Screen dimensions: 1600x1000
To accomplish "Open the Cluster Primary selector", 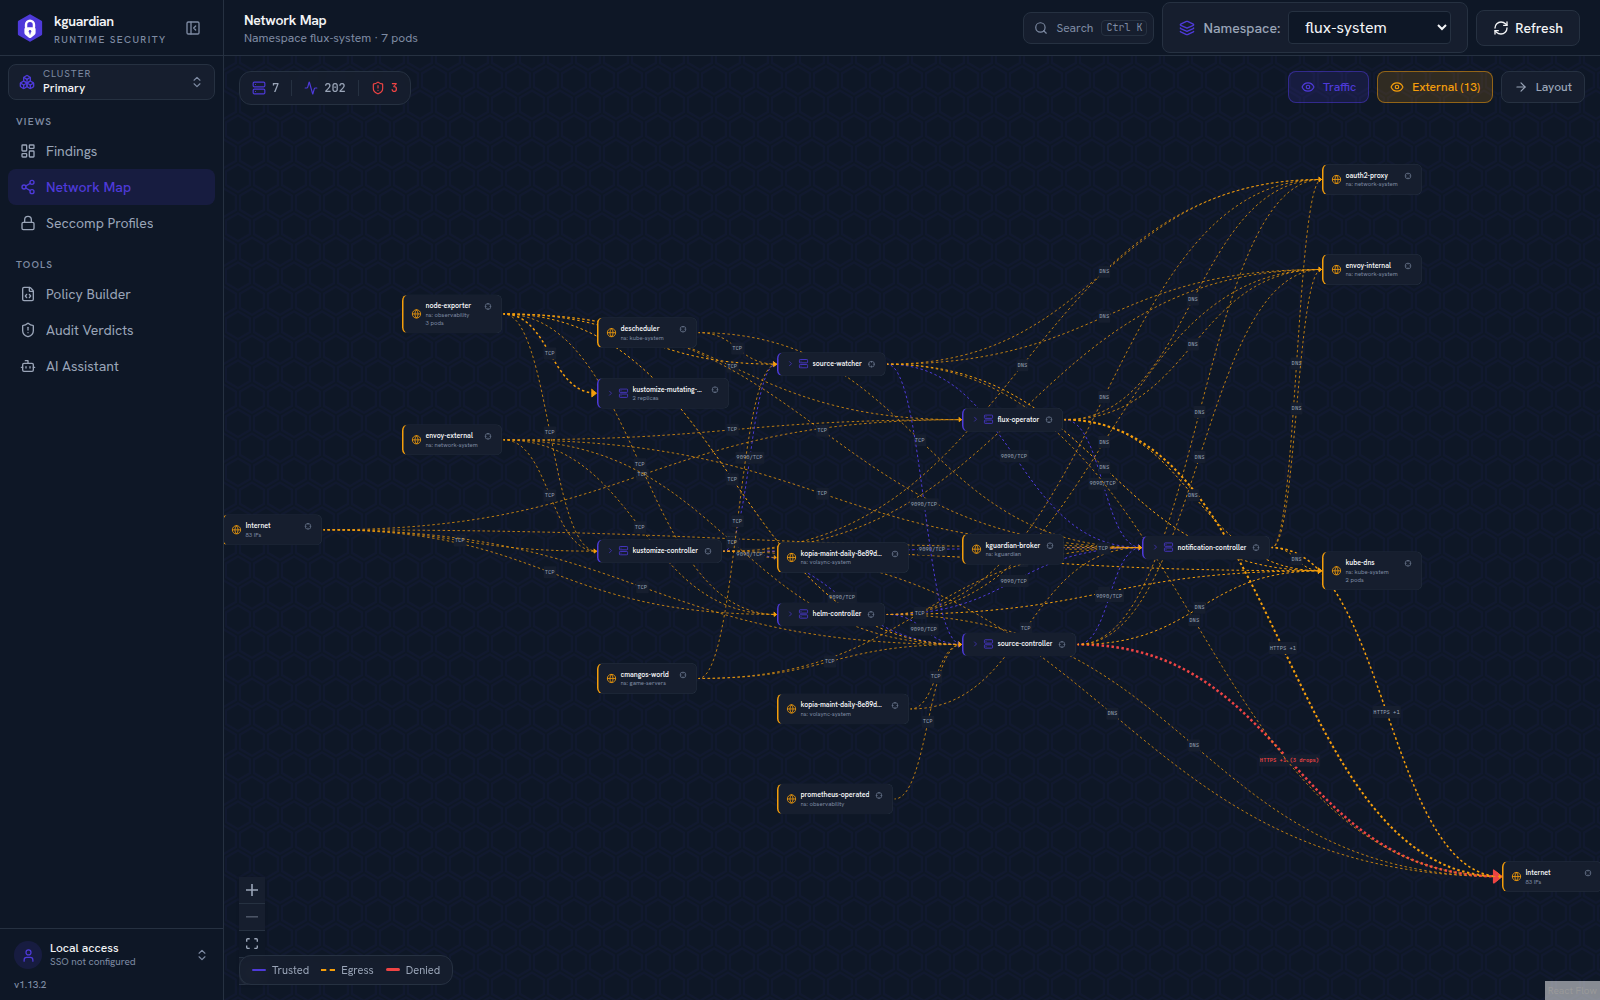I will click(112, 82).
